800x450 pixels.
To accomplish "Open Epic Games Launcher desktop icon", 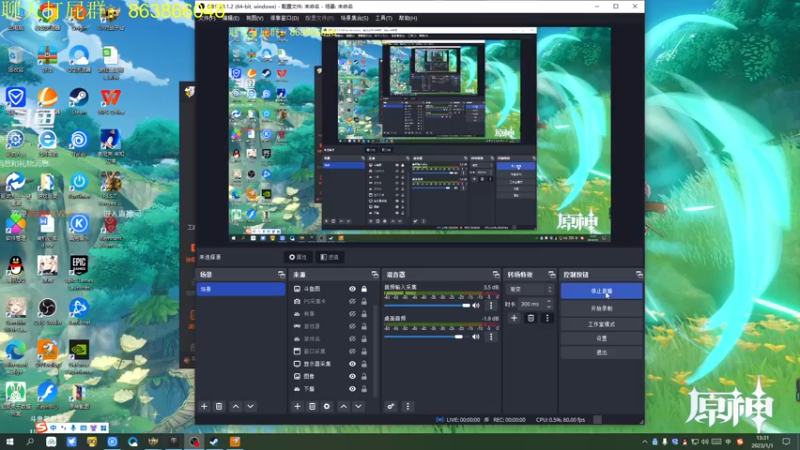I will point(79,272).
